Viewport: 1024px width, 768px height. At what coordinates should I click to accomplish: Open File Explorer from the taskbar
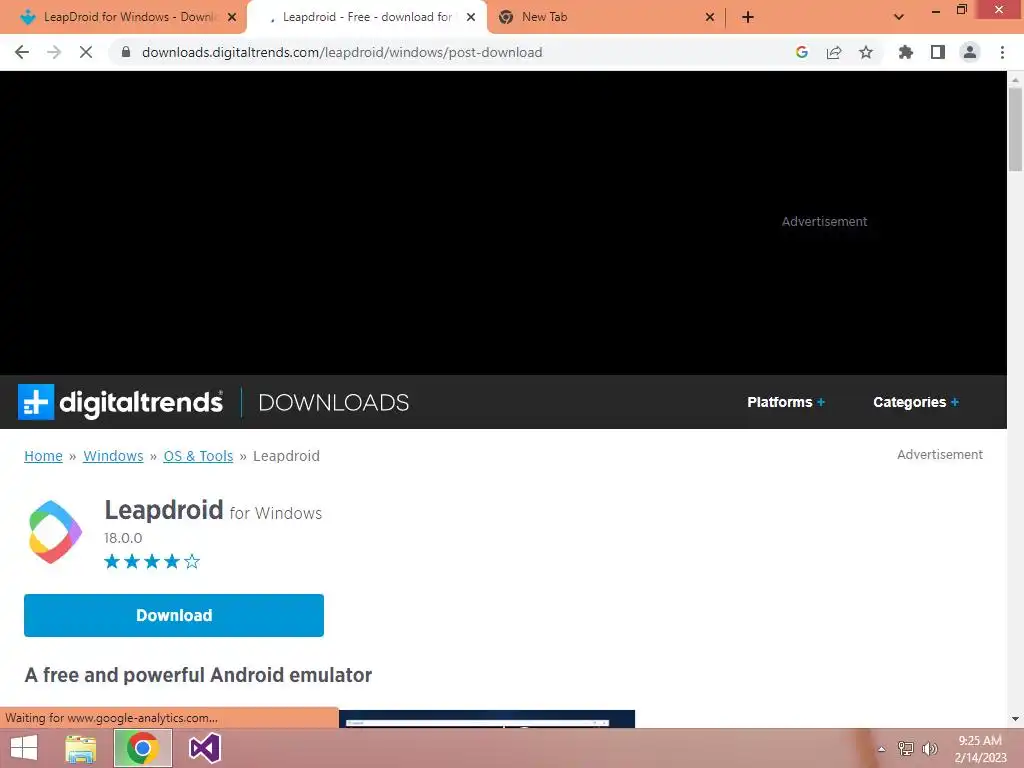click(x=81, y=748)
